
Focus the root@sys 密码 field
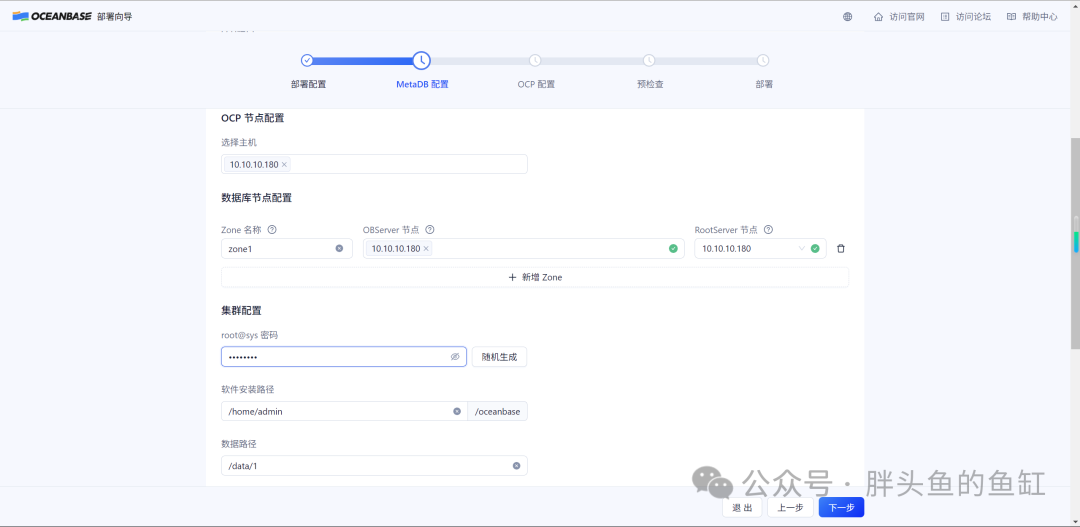click(x=344, y=357)
